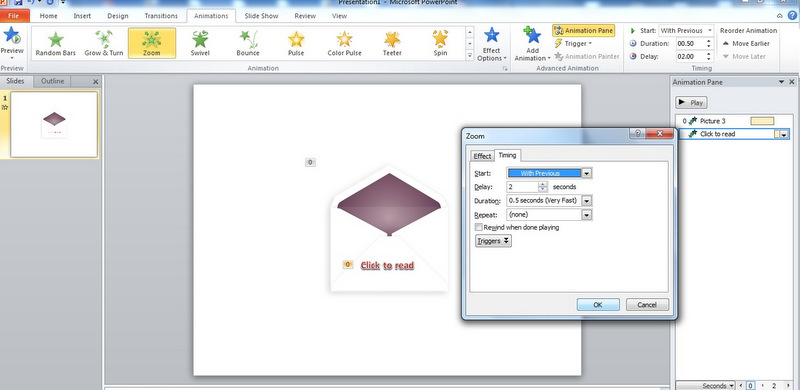Switch to the Home ribbon tab
The height and width of the screenshot is (390, 800).
(48, 16)
